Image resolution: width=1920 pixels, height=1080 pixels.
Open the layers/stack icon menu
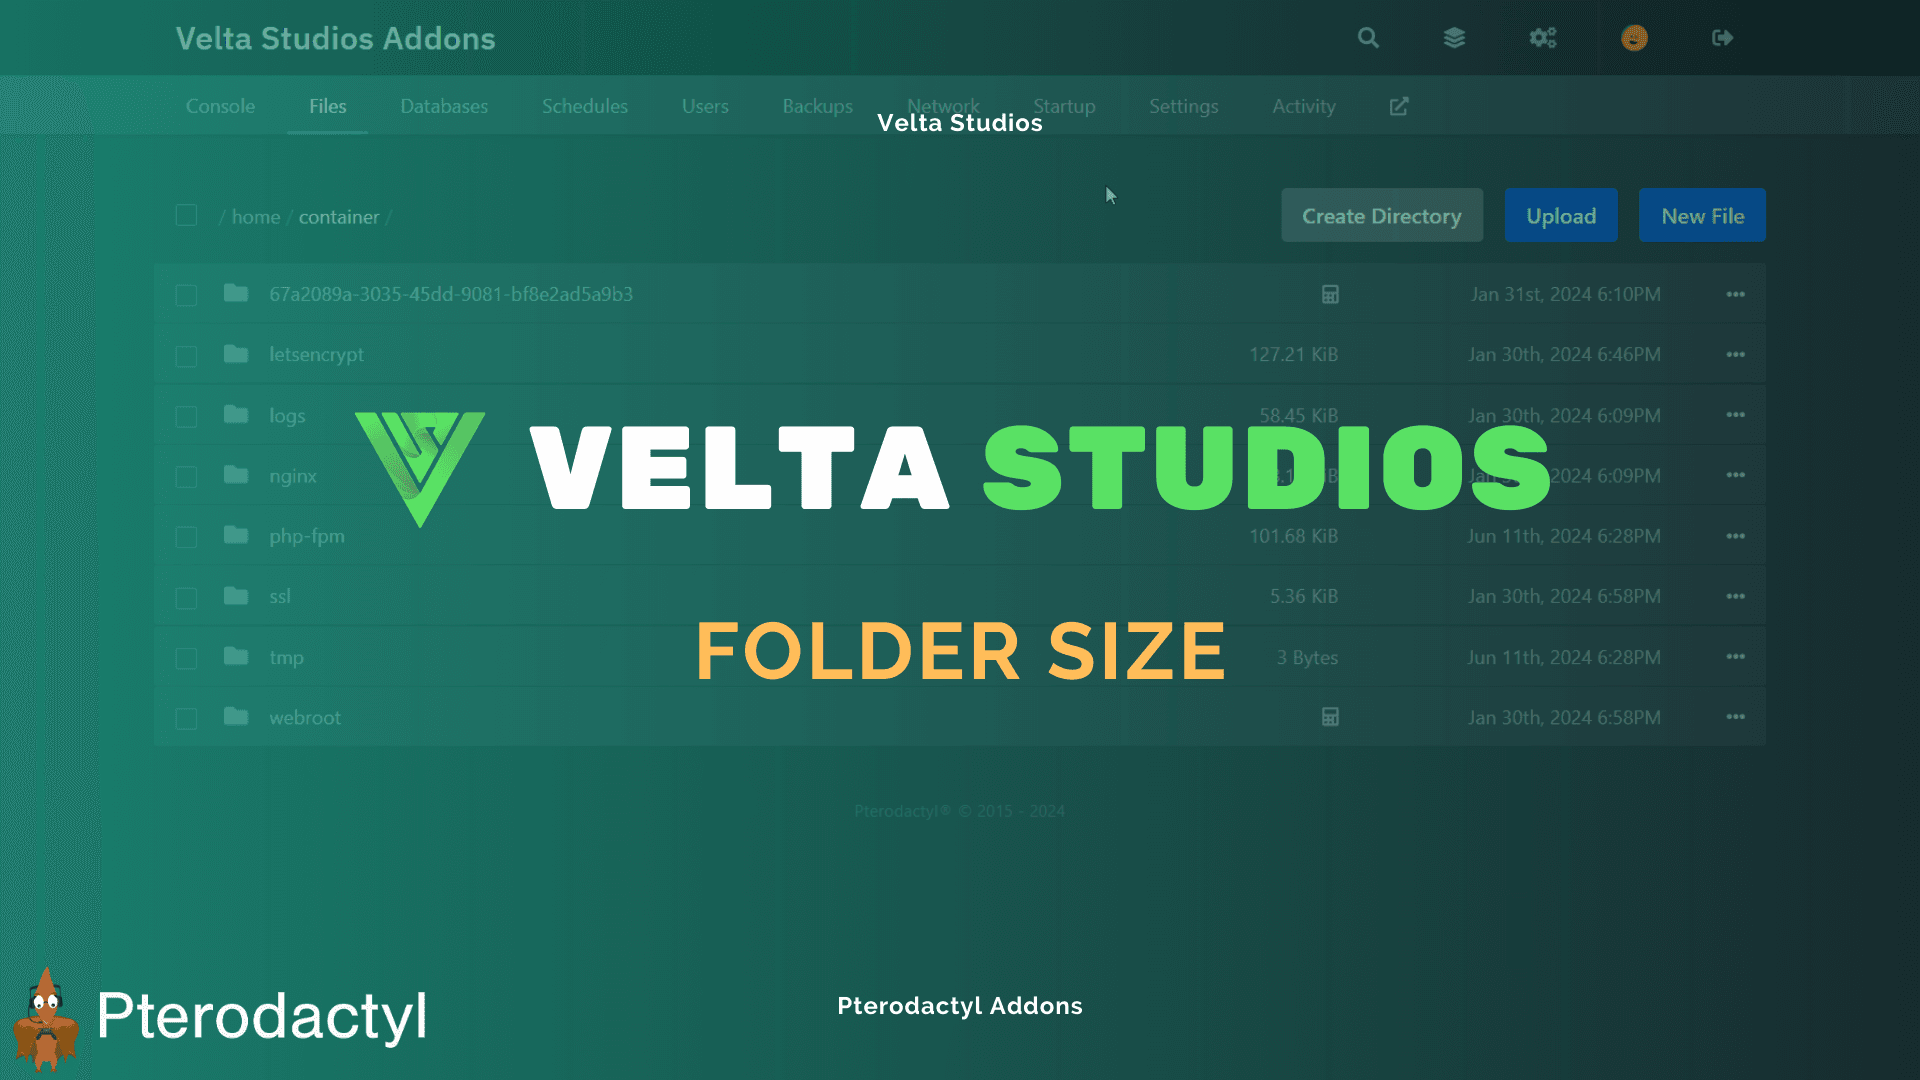[x=1456, y=38]
